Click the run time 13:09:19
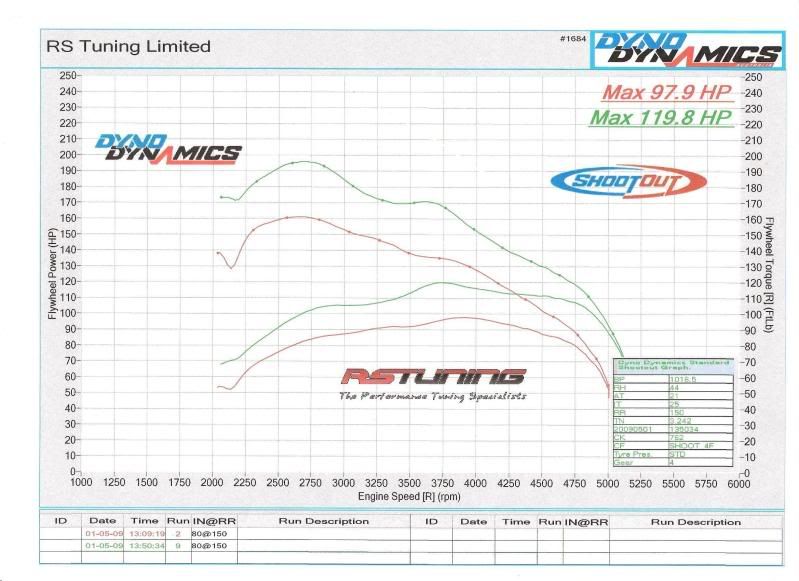The image size is (799, 581). click(x=147, y=534)
